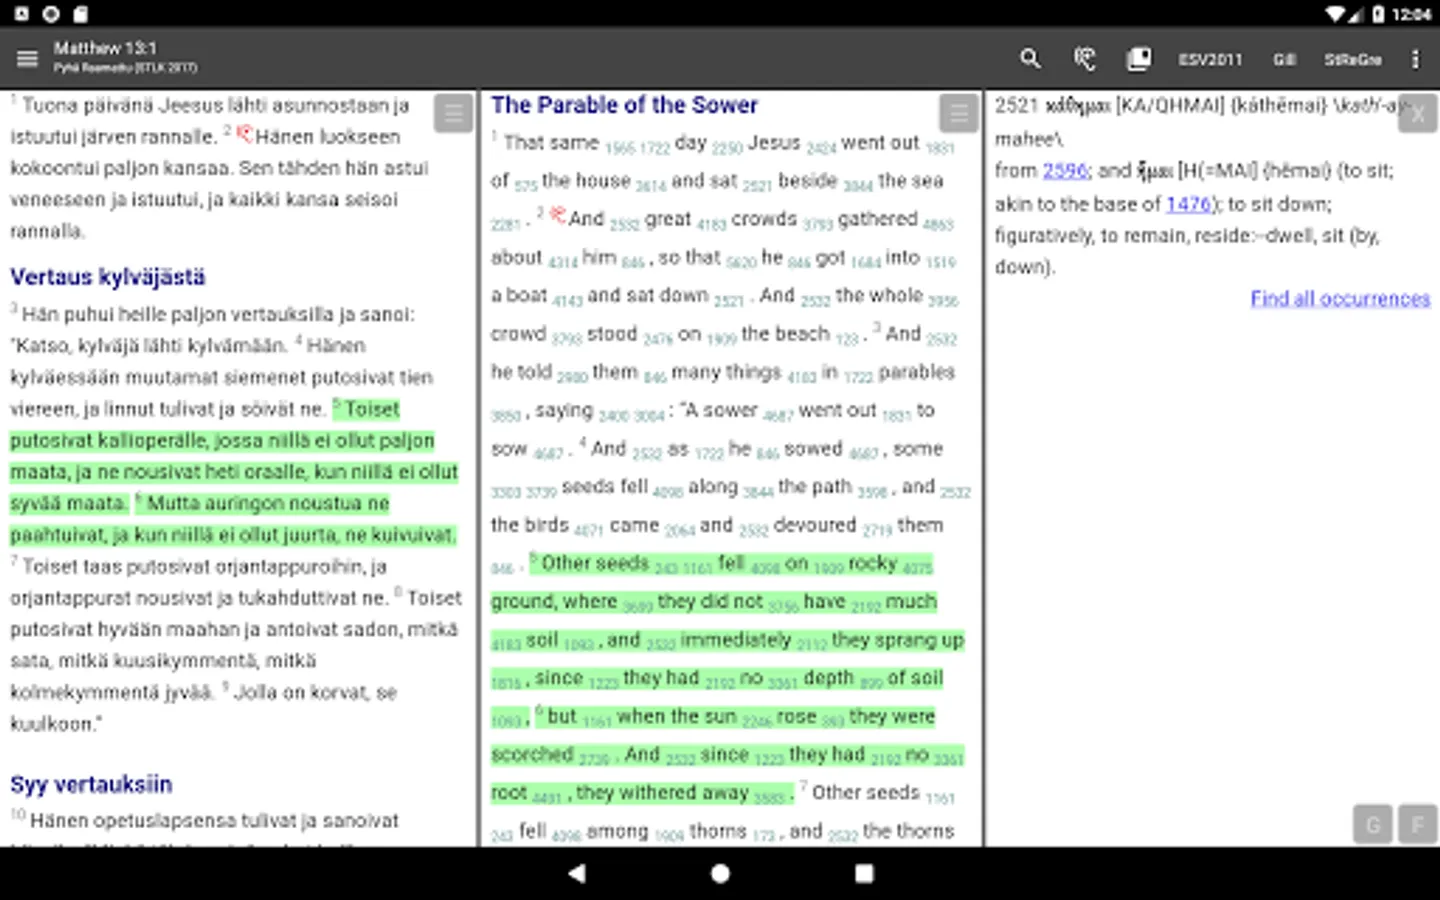1440x900 pixels.
Task: Click Strong's number 2246 after 'the sun'
Action: pos(757,722)
